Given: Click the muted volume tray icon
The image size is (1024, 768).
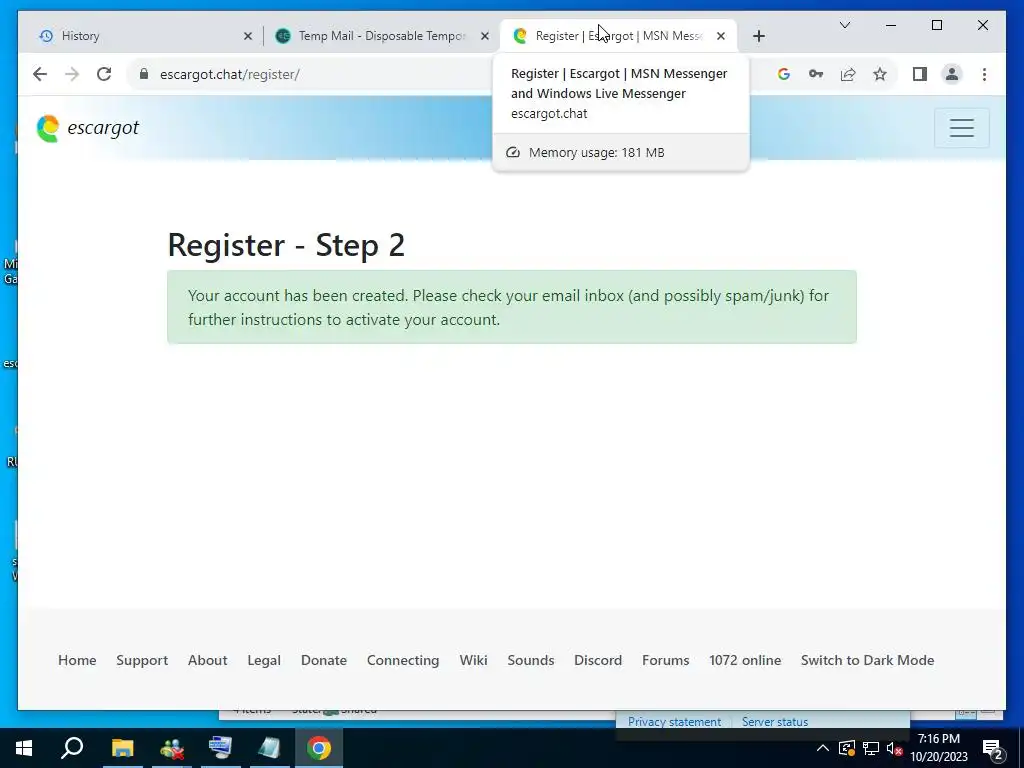Looking at the screenshot, I should pyautogui.click(x=893, y=748).
